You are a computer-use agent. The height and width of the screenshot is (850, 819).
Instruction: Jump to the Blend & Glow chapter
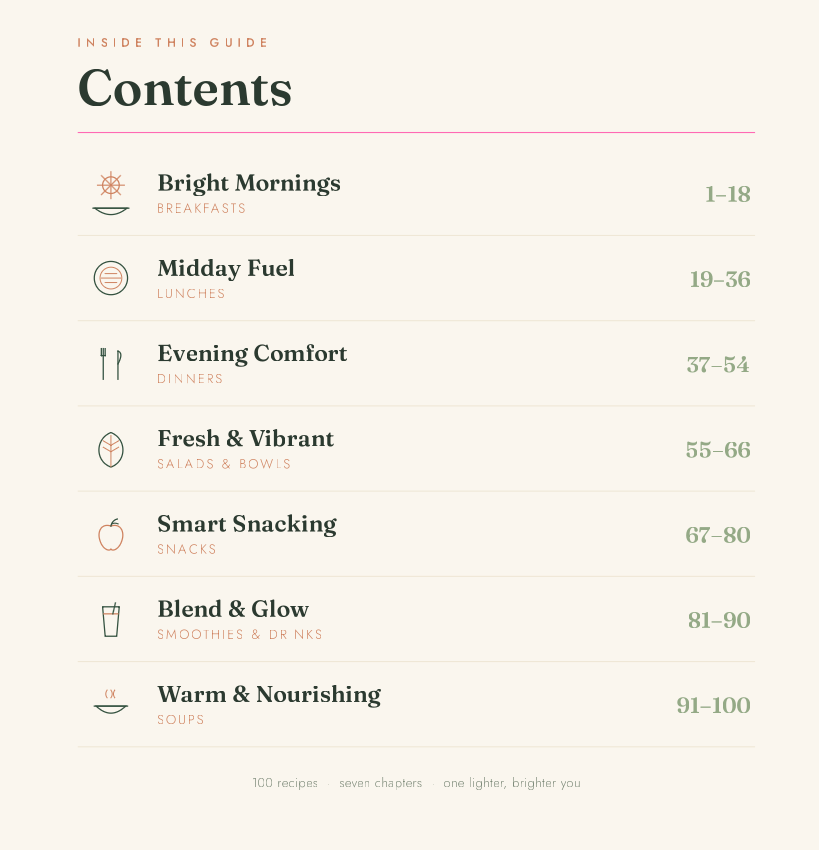click(233, 609)
